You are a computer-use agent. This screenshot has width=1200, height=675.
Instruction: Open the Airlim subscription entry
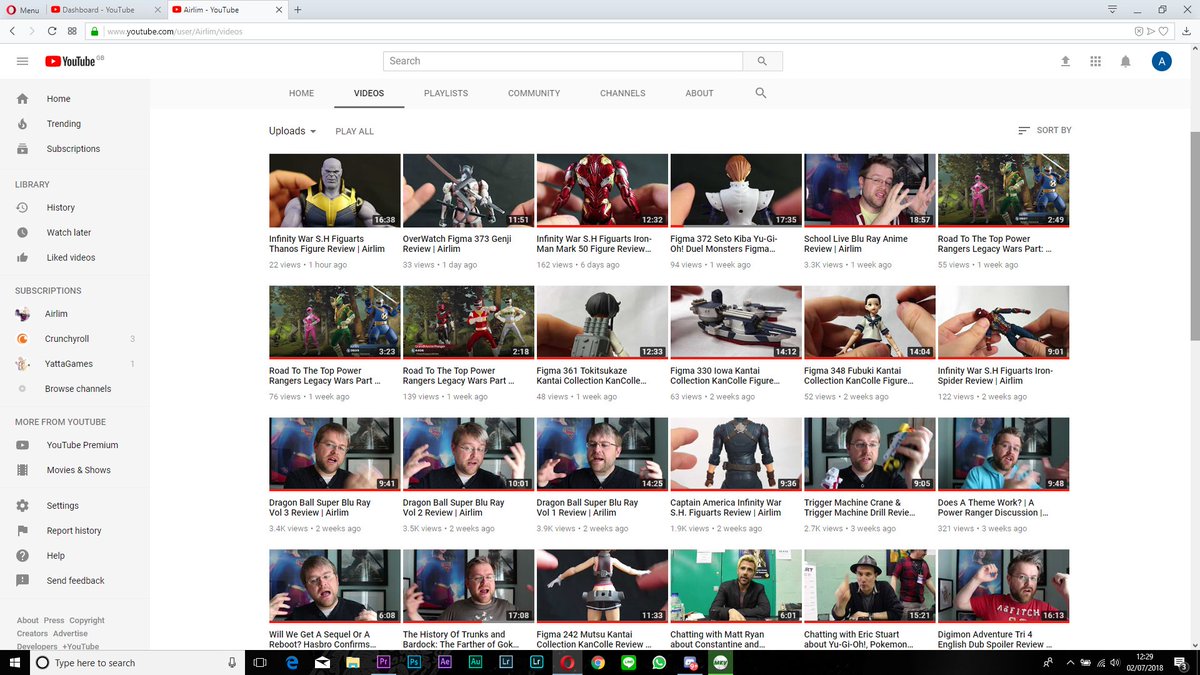click(x=56, y=314)
